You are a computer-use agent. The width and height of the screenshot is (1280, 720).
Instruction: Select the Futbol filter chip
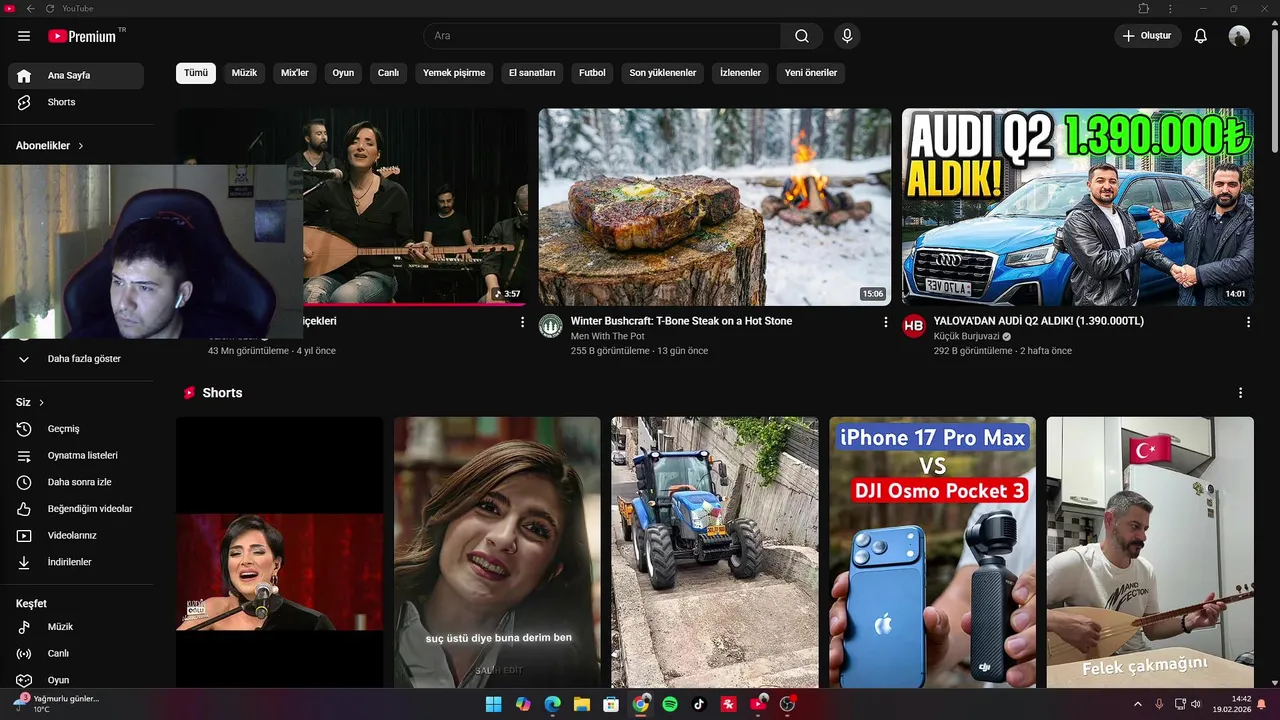[592, 73]
